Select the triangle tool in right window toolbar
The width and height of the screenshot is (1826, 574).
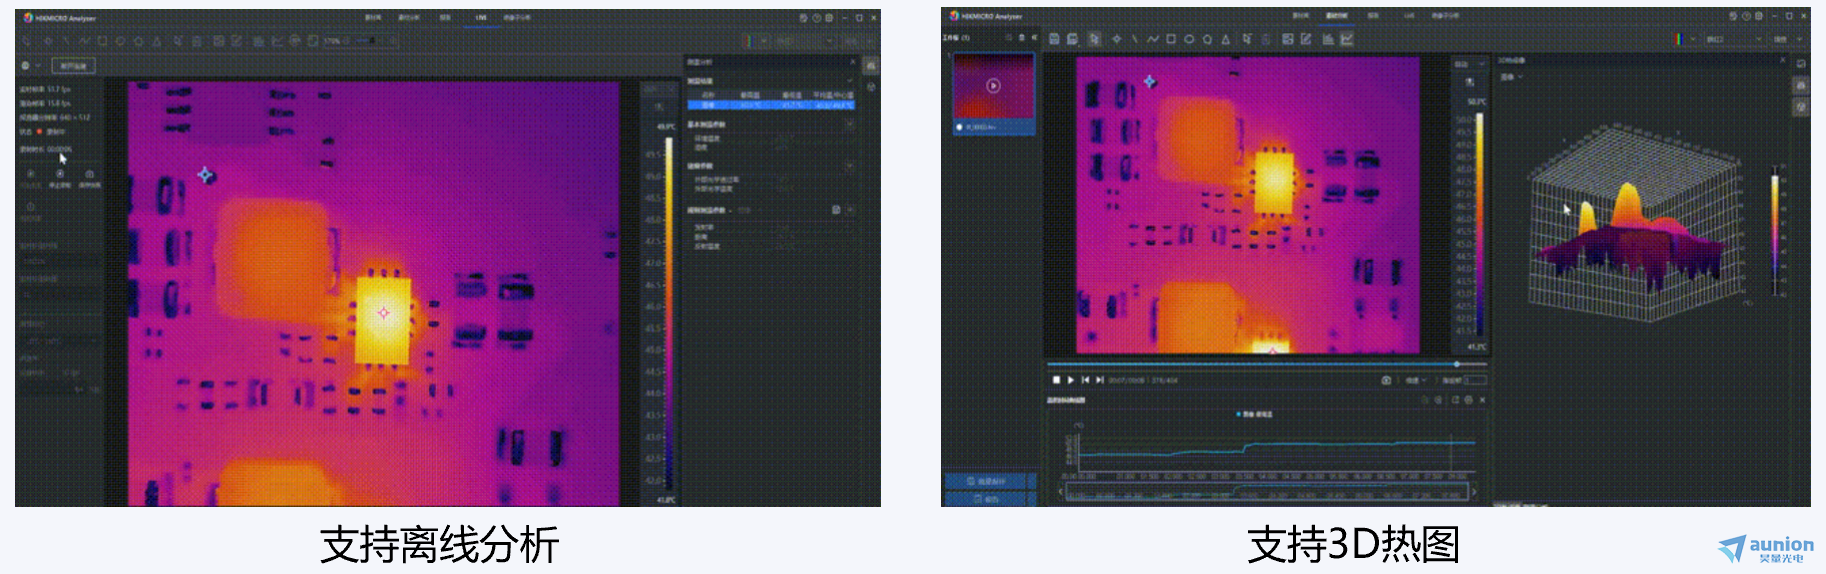pos(1226,39)
